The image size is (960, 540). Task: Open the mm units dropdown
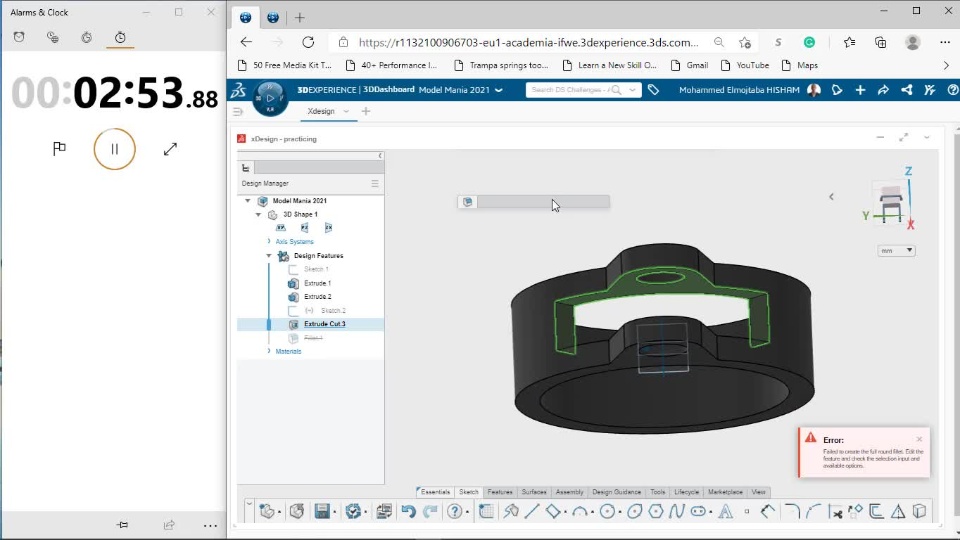tap(896, 250)
